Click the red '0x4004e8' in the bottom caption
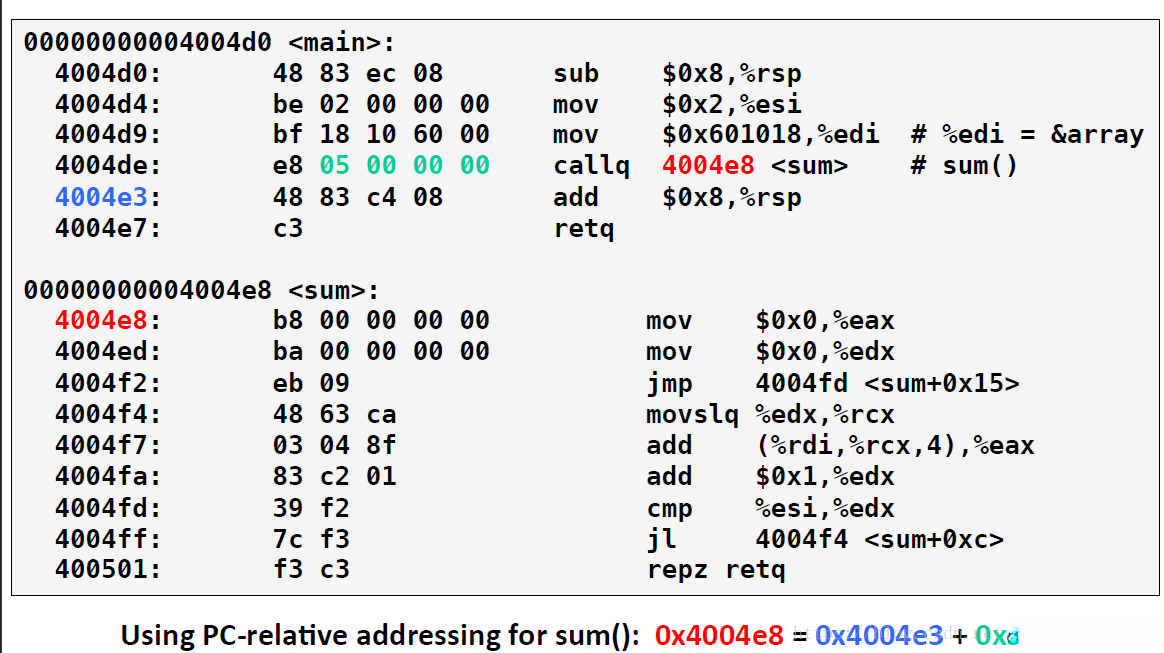The width and height of the screenshot is (1164, 653). tap(719, 636)
